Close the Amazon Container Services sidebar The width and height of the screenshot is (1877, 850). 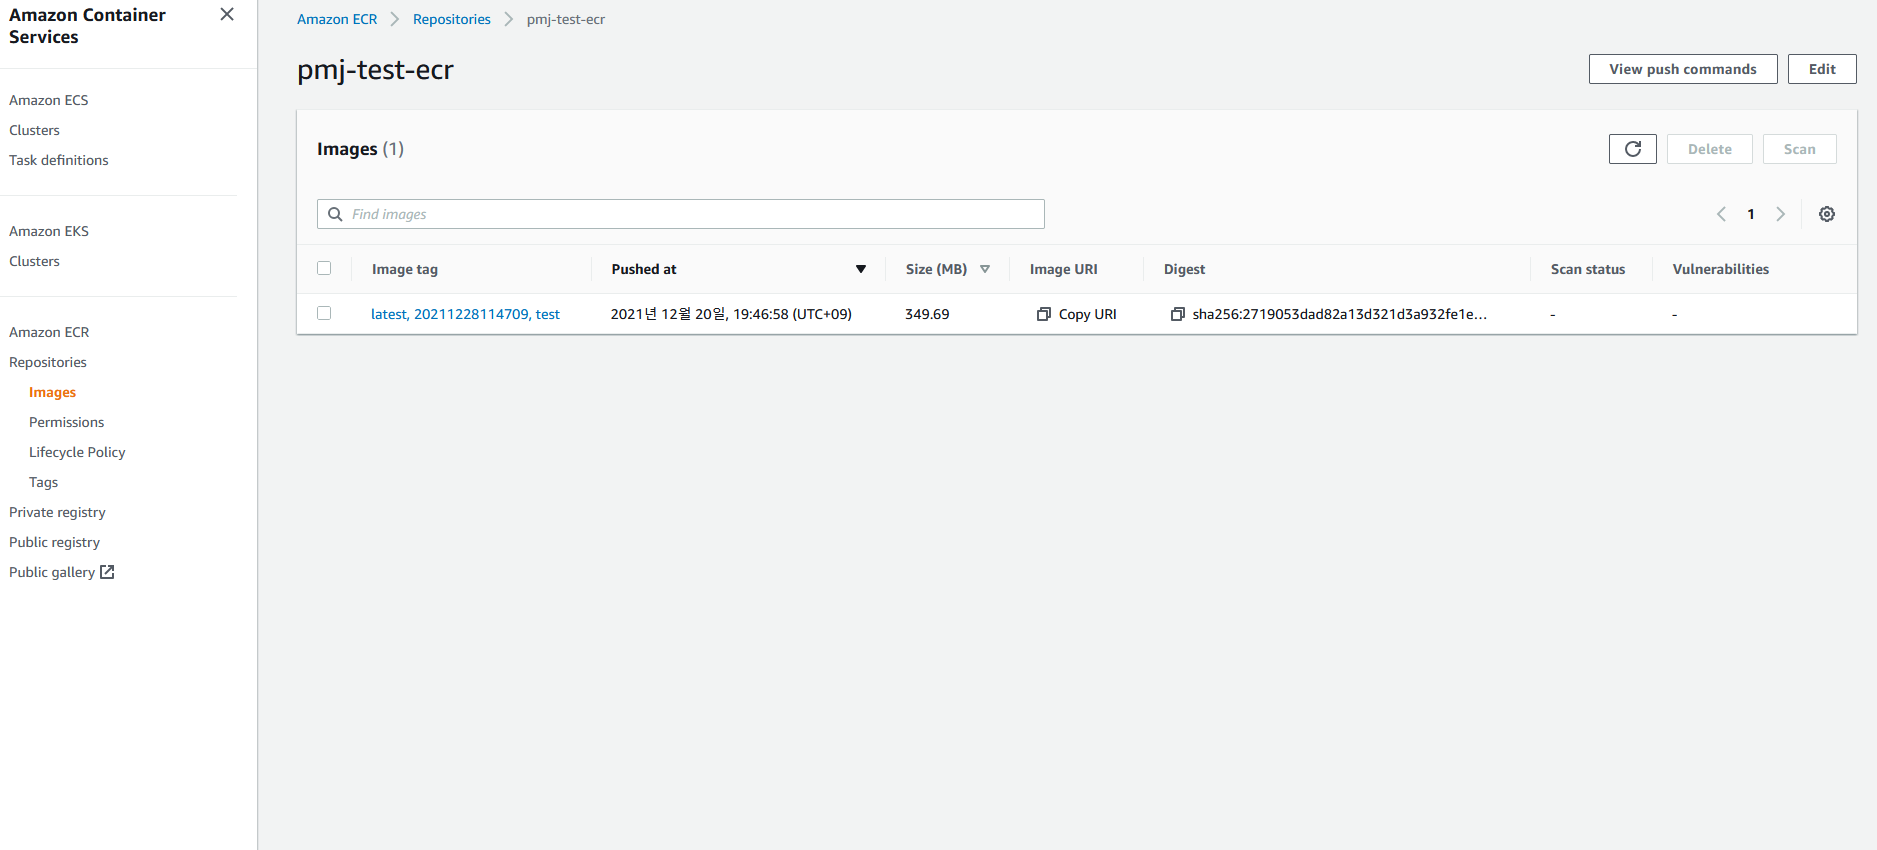click(x=227, y=14)
